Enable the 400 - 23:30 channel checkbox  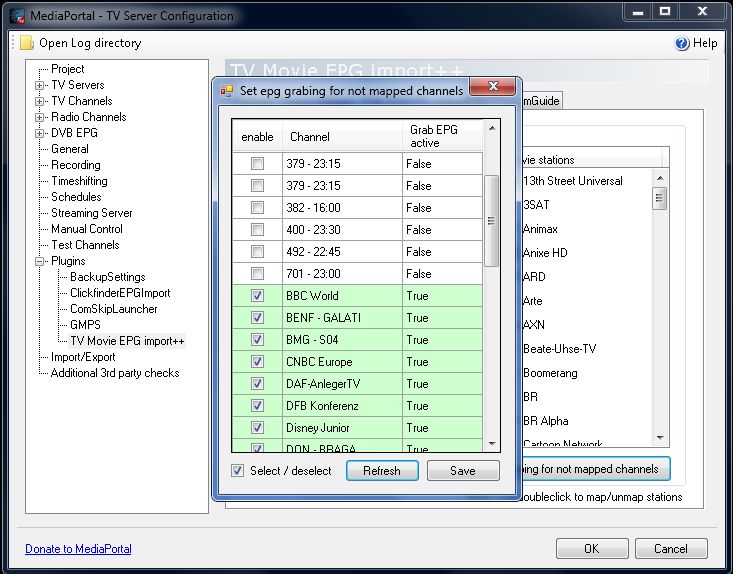tap(257, 230)
